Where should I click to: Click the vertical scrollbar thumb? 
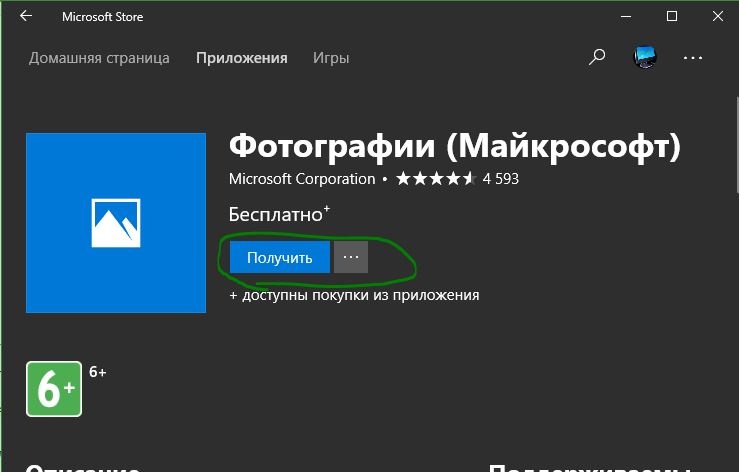click(737, 145)
